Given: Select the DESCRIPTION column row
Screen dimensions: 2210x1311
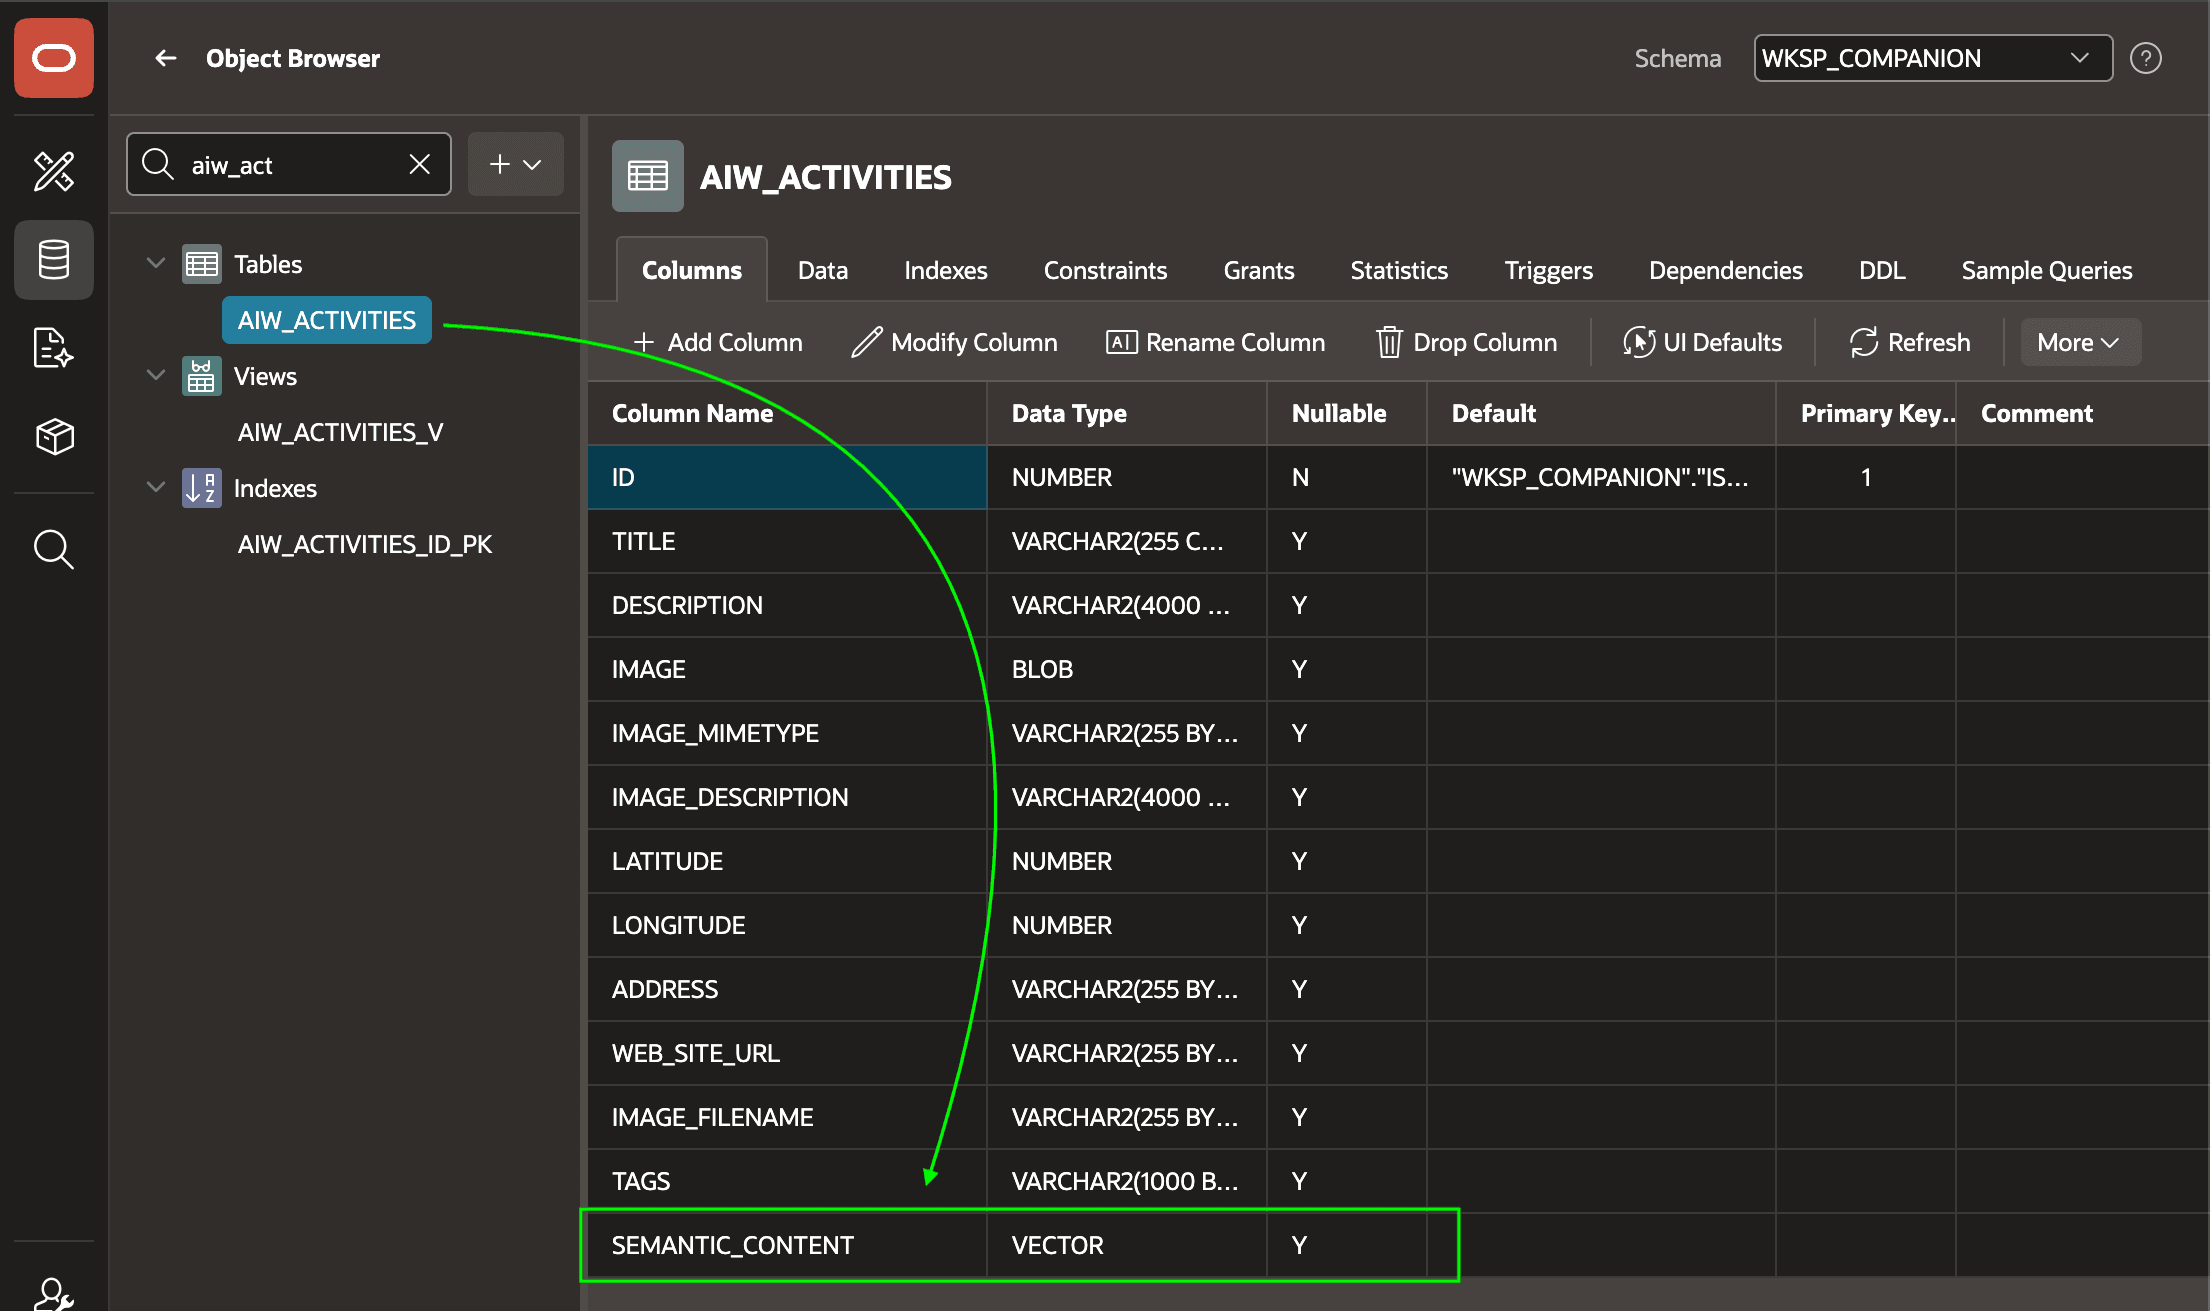Looking at the screenshot, I should coord(1398,605).
